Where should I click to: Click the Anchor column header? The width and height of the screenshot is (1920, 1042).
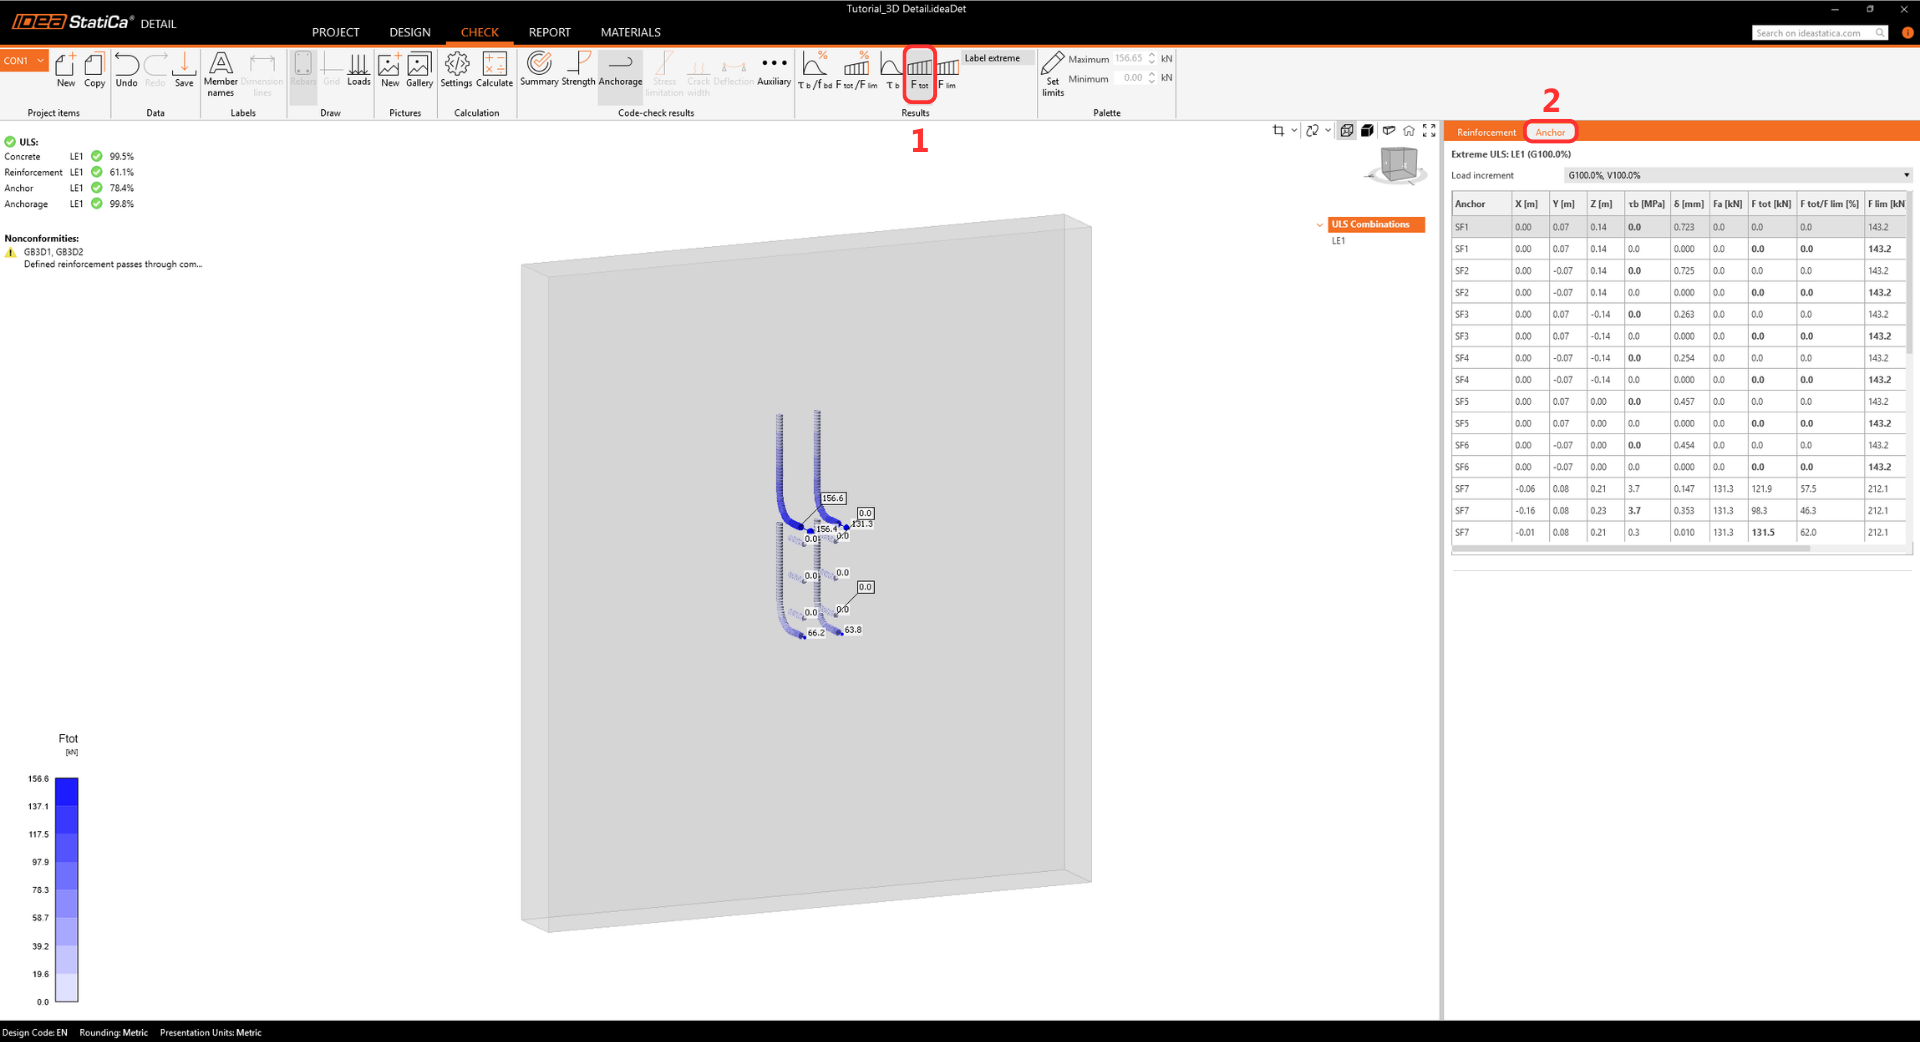click(x=1481, y=204)
